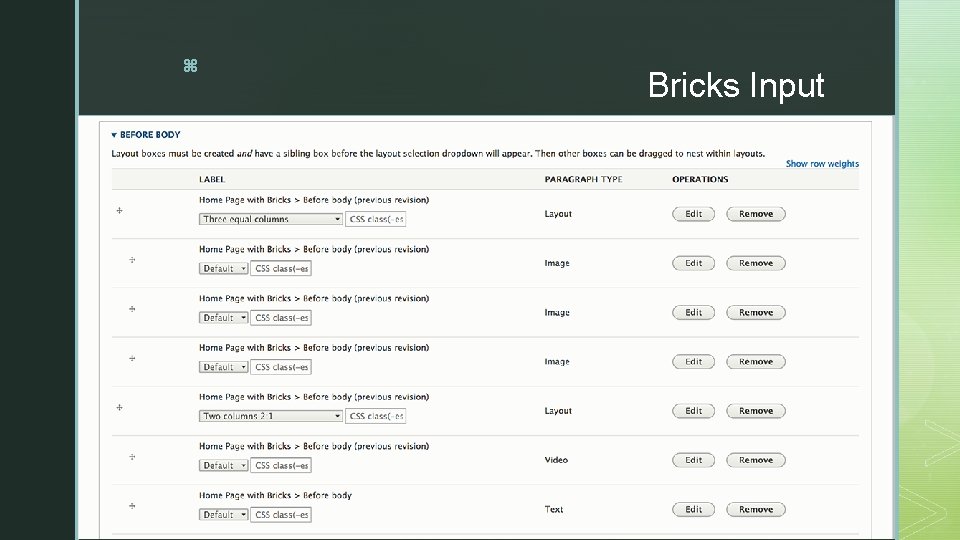Image resolution: width=960 pixels, height=540 pixels.
Task: Click the drag handle of the first Image row
Action: coord(132,260)
